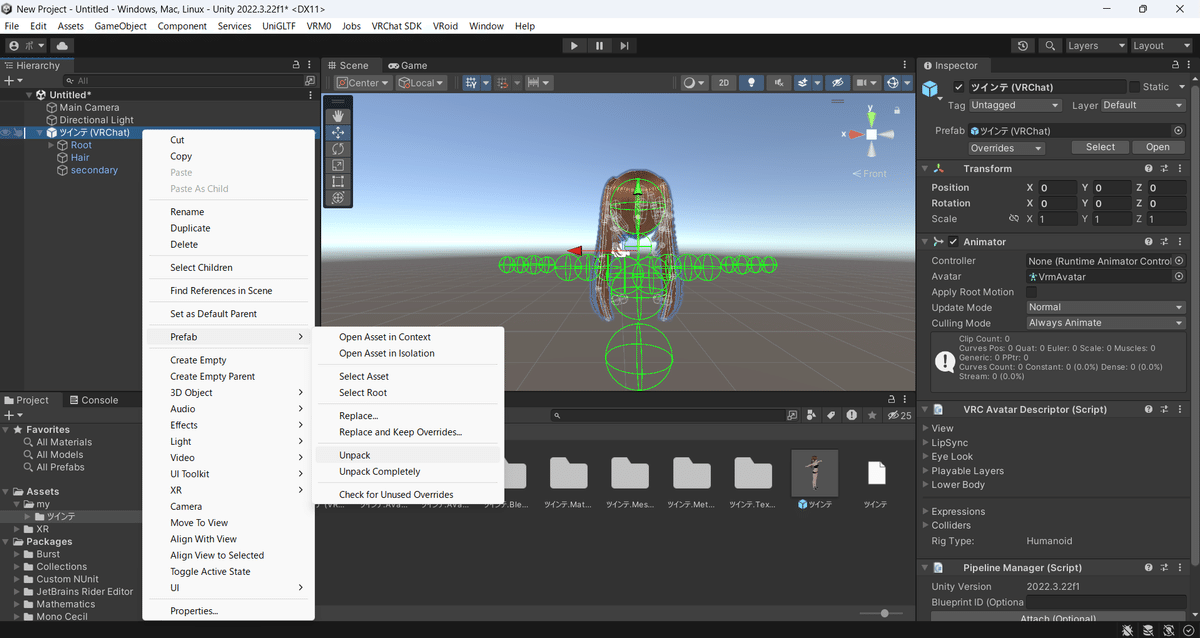
Task: Click the Favorites star save-search icon
Action: click(x=872, y=415)
